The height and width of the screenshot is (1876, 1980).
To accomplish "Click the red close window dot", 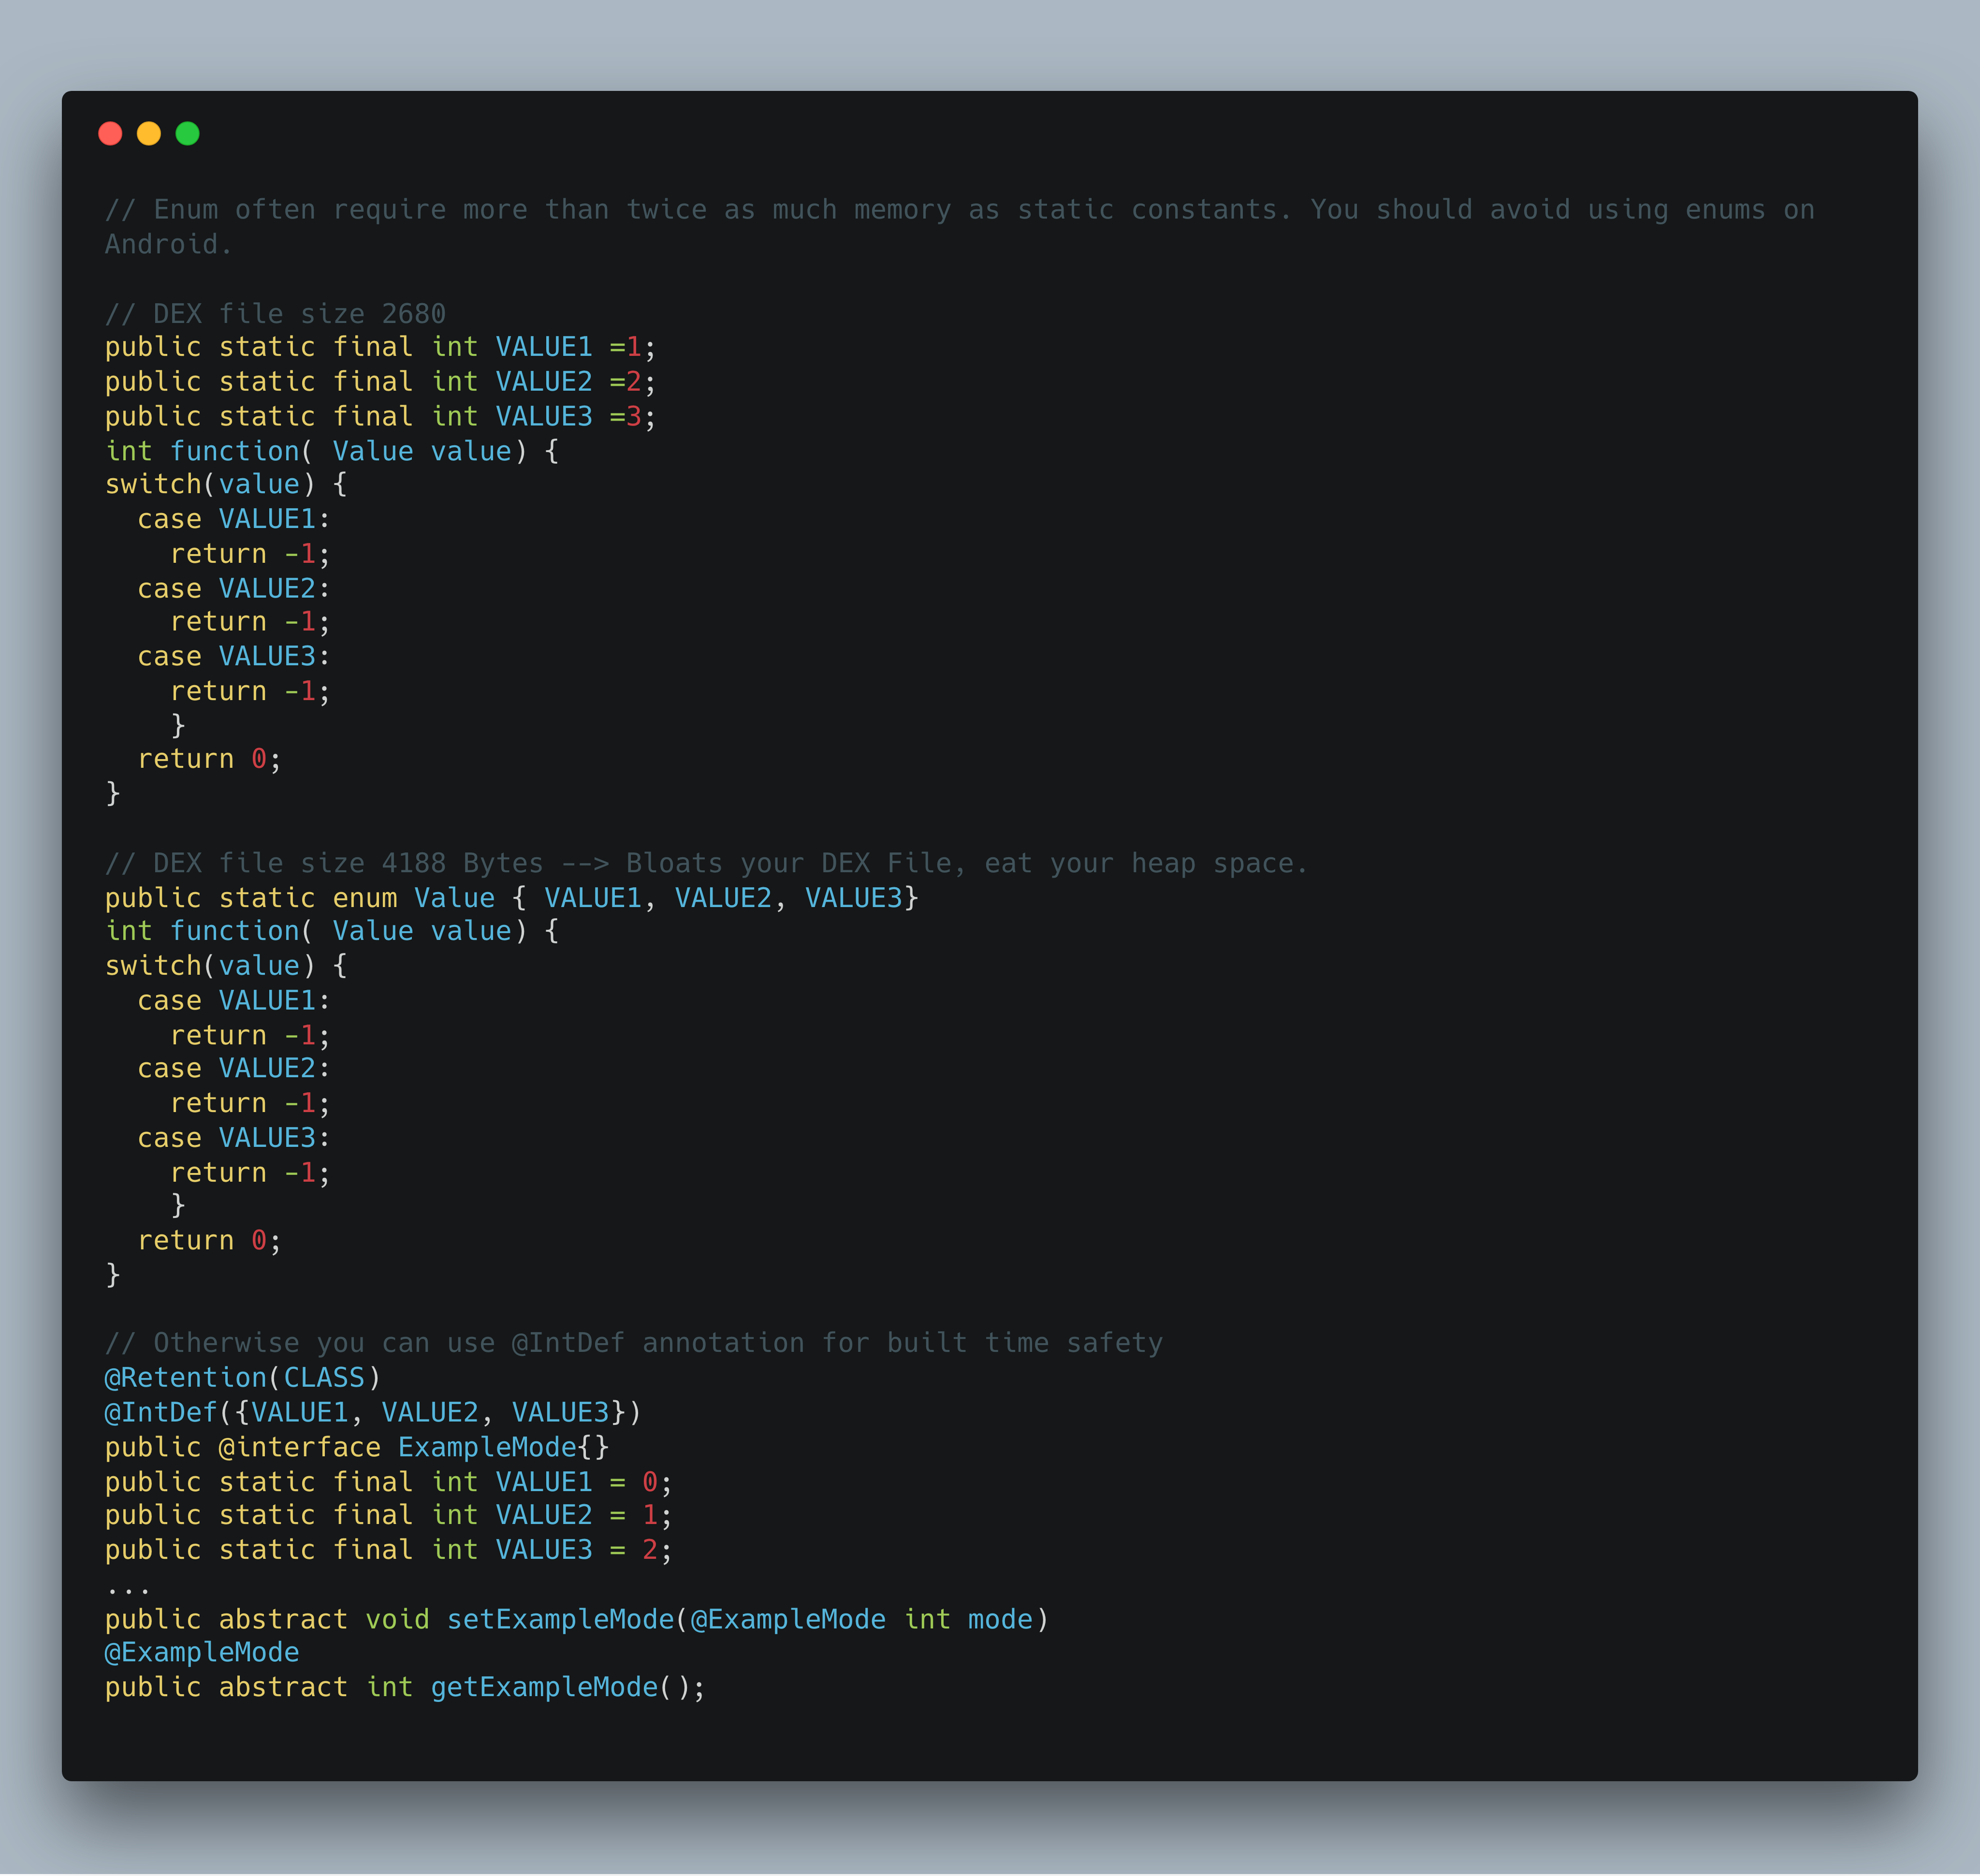I will 110,133.
